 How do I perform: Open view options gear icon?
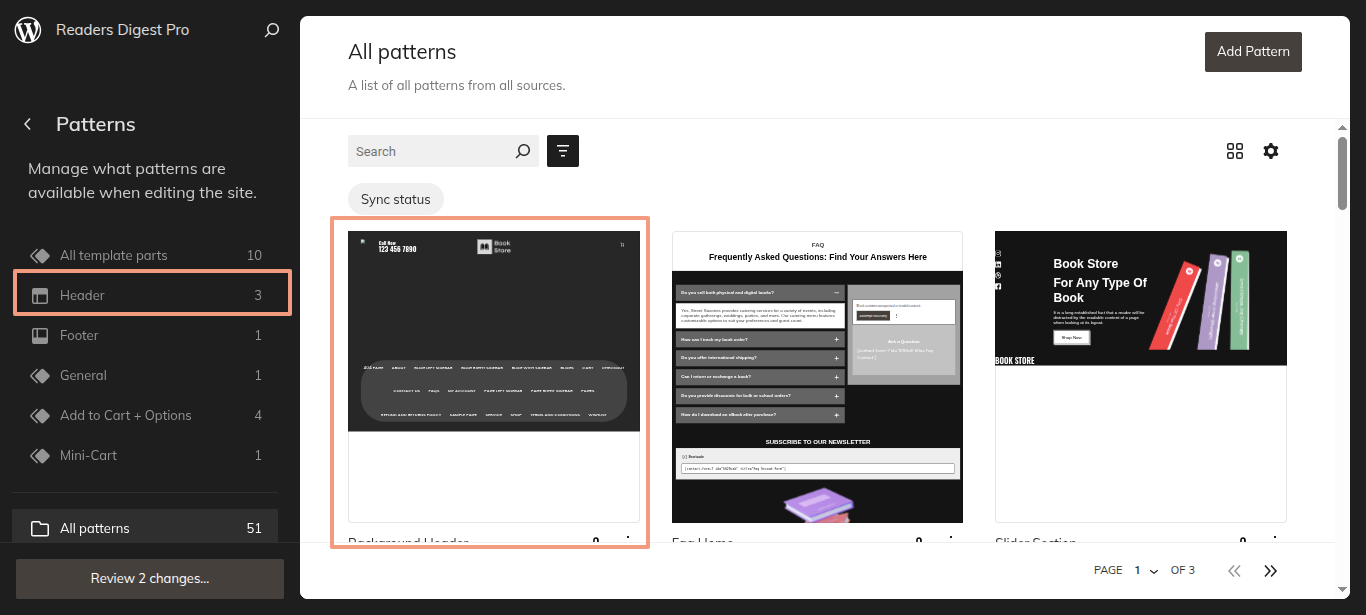(1271, 151)
